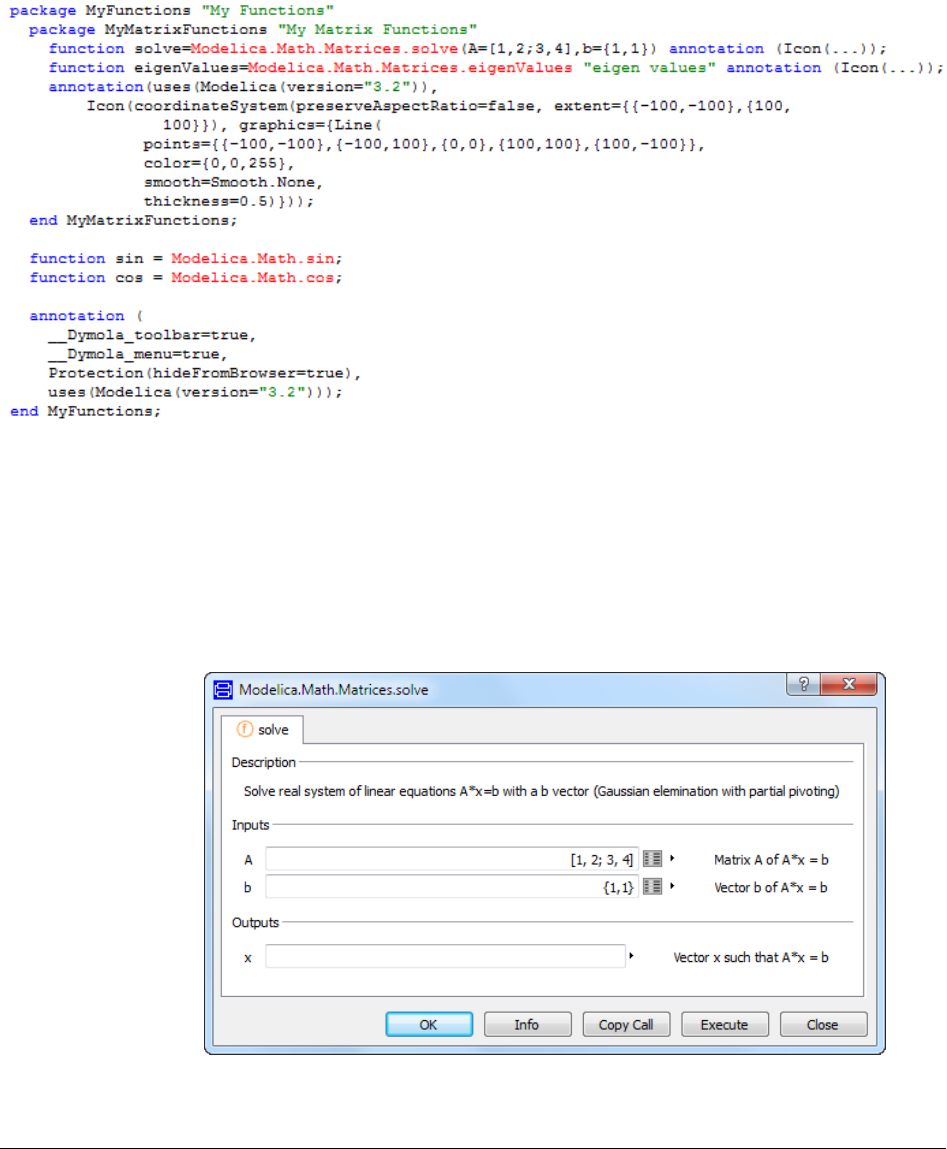Click the Protection(hideFromBrowser=true) line
Viewport: 947px width, 1149px height.
[205, 373]
